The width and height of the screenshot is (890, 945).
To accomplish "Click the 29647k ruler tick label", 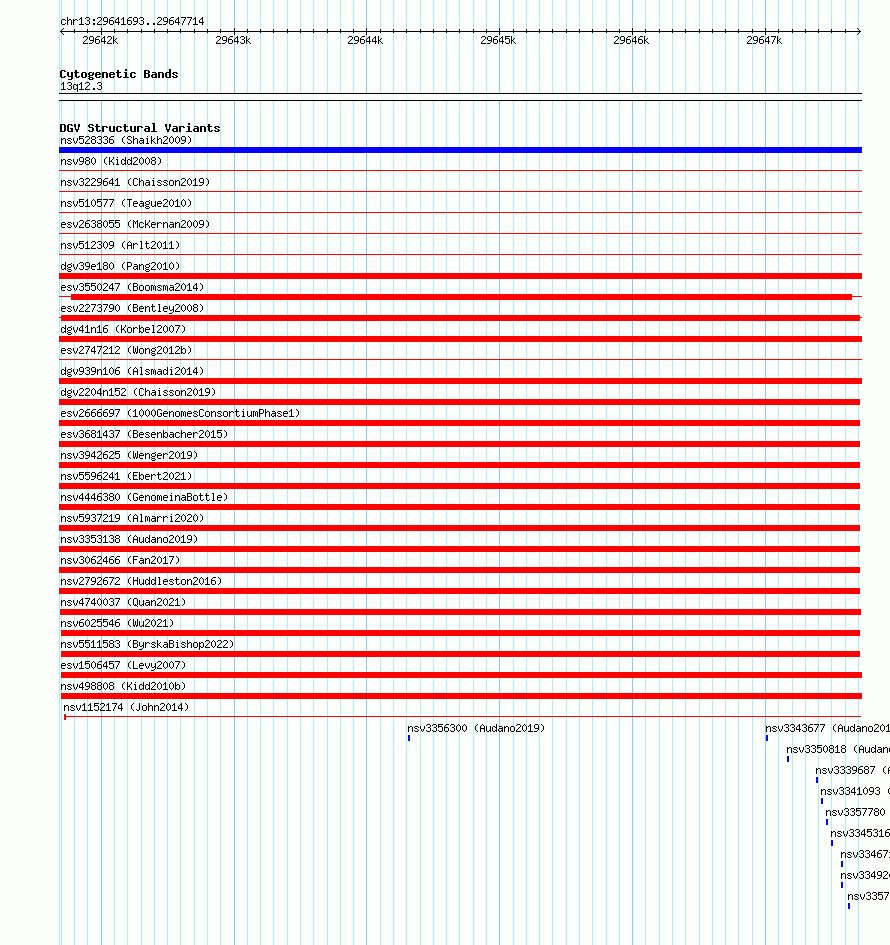I will [764, 40].
